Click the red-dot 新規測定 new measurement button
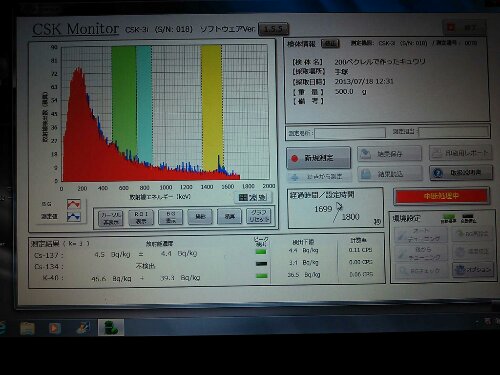Viewport: 500px width, 375px height. [318, 158]
